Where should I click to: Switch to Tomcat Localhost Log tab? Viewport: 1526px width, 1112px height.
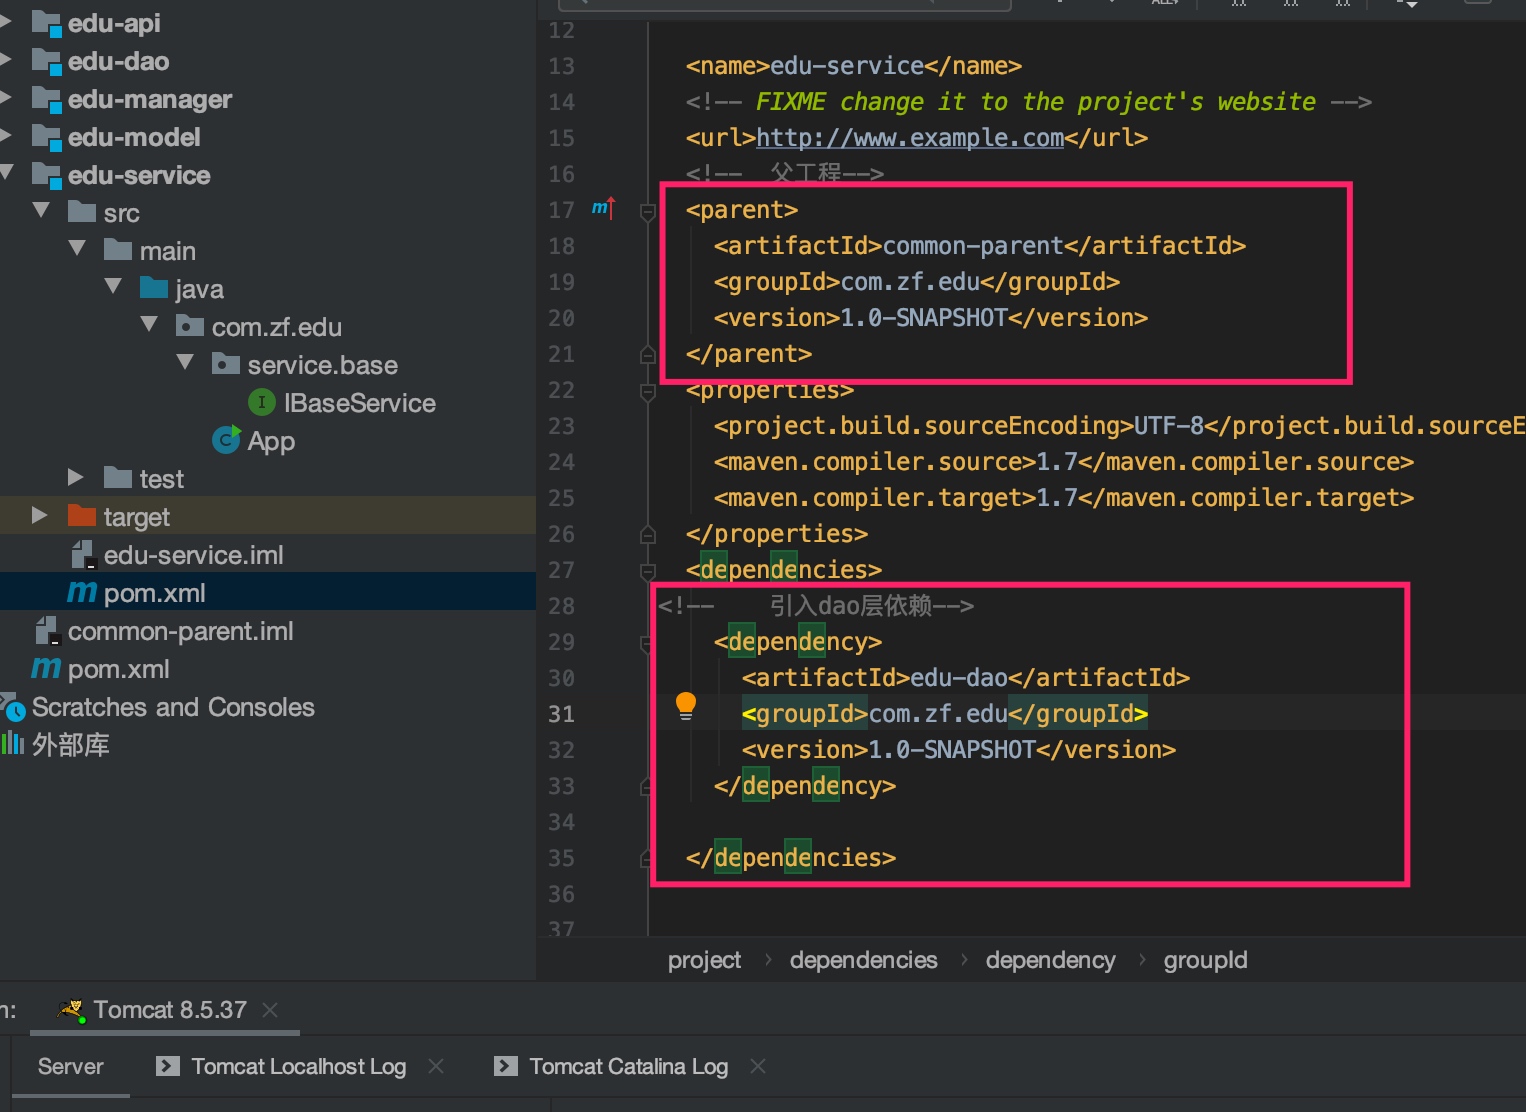[298, 1066]
